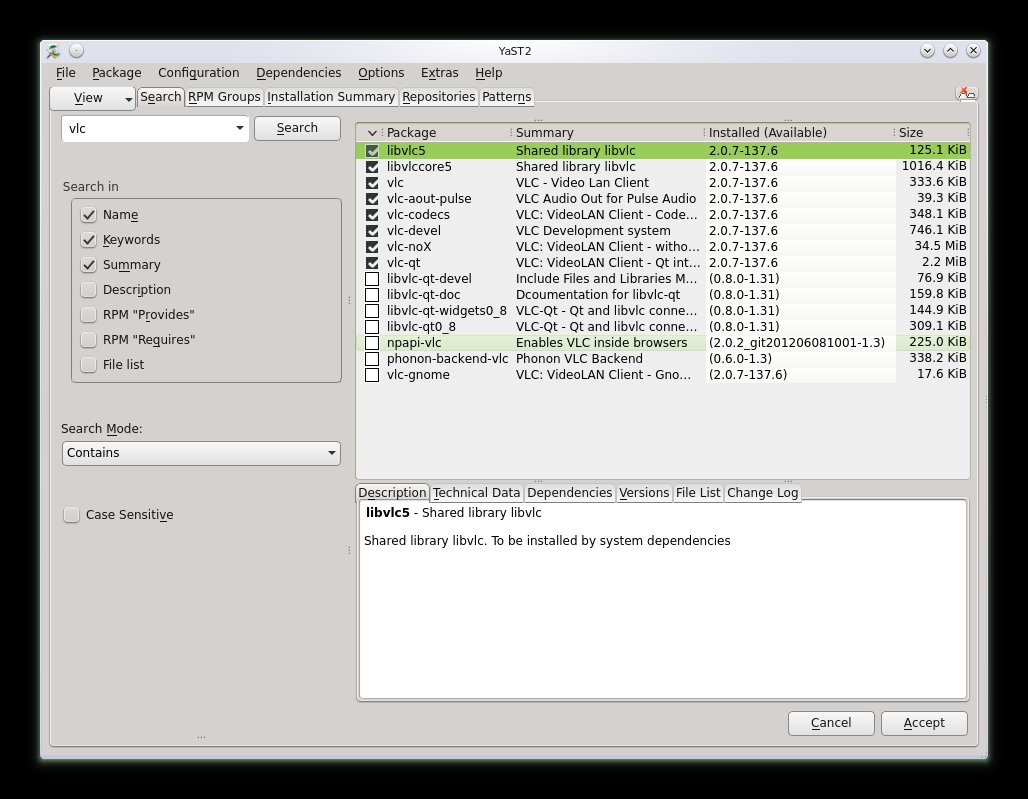Select the Search filter tab
The height and width of the screenshot is (799, 1028).
point(161,97)
